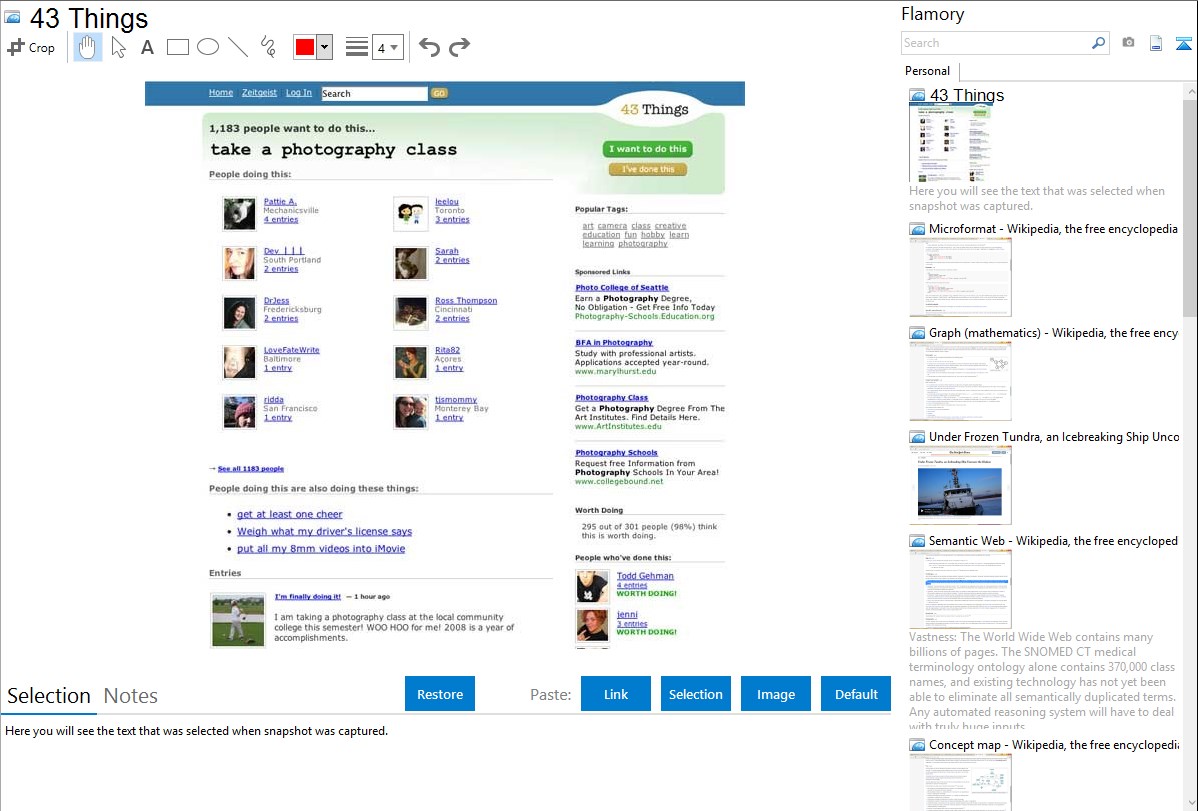The width and height of the screenshot is (1198, 811).
Task: Select the freehand scribble tool
Action: 268,47
